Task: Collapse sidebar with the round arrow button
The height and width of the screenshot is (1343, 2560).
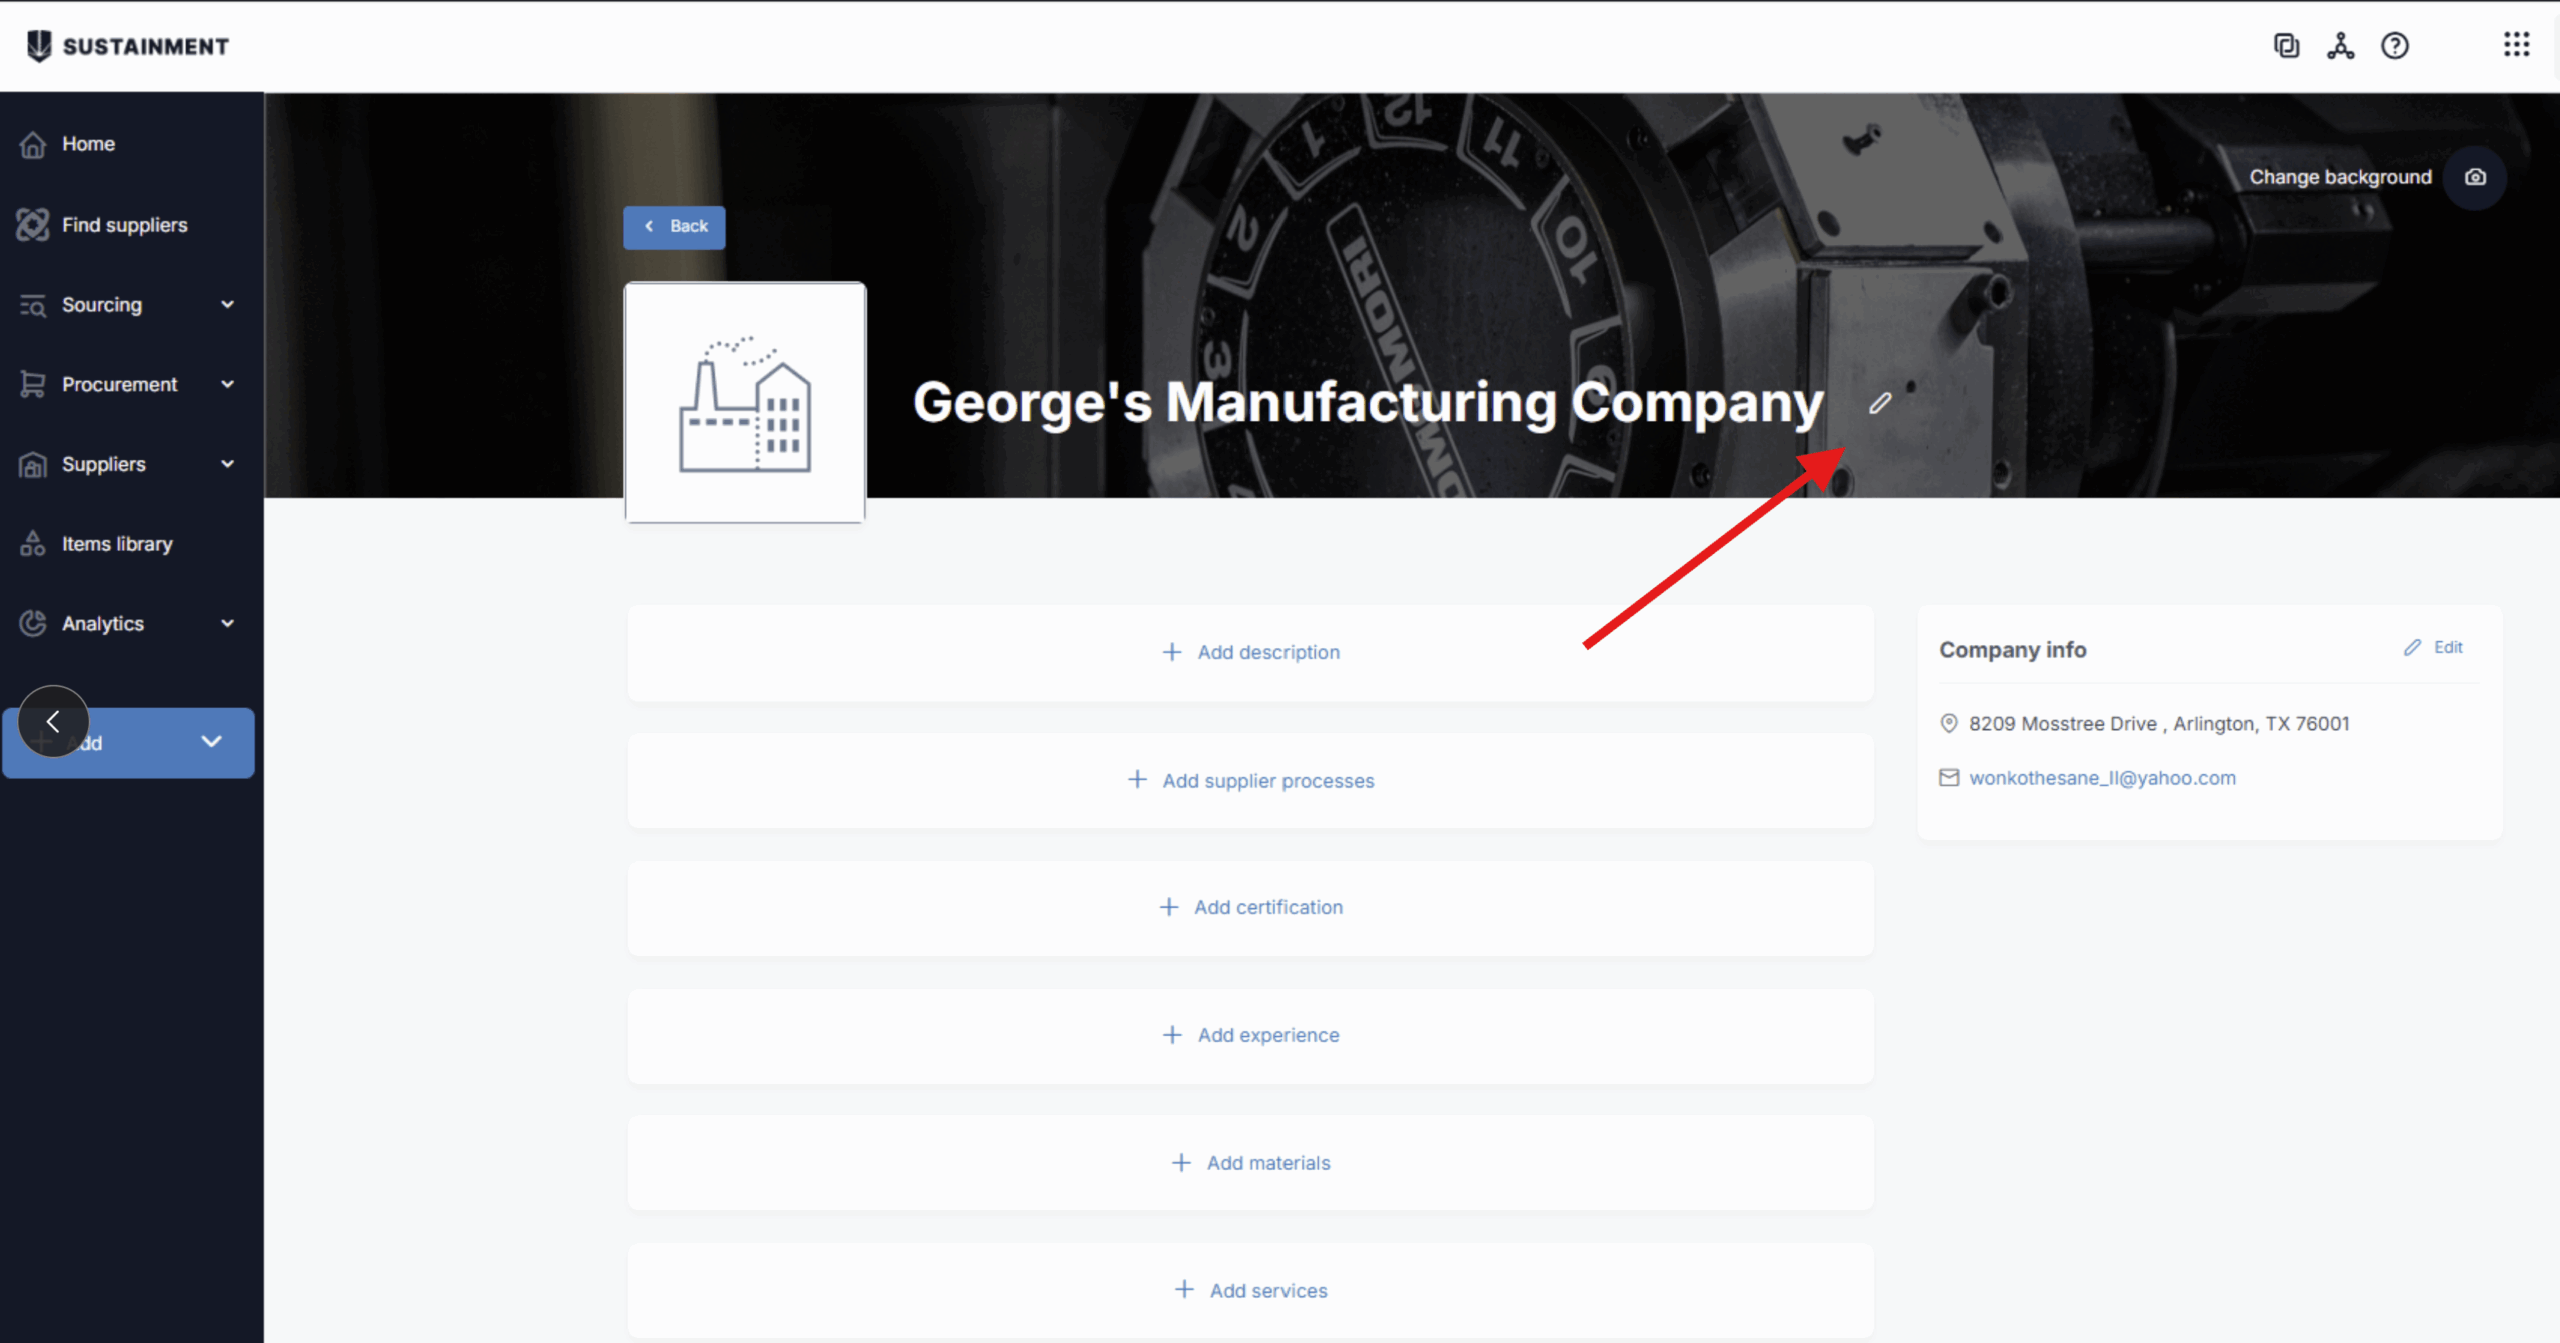Action: click(53, 721)
